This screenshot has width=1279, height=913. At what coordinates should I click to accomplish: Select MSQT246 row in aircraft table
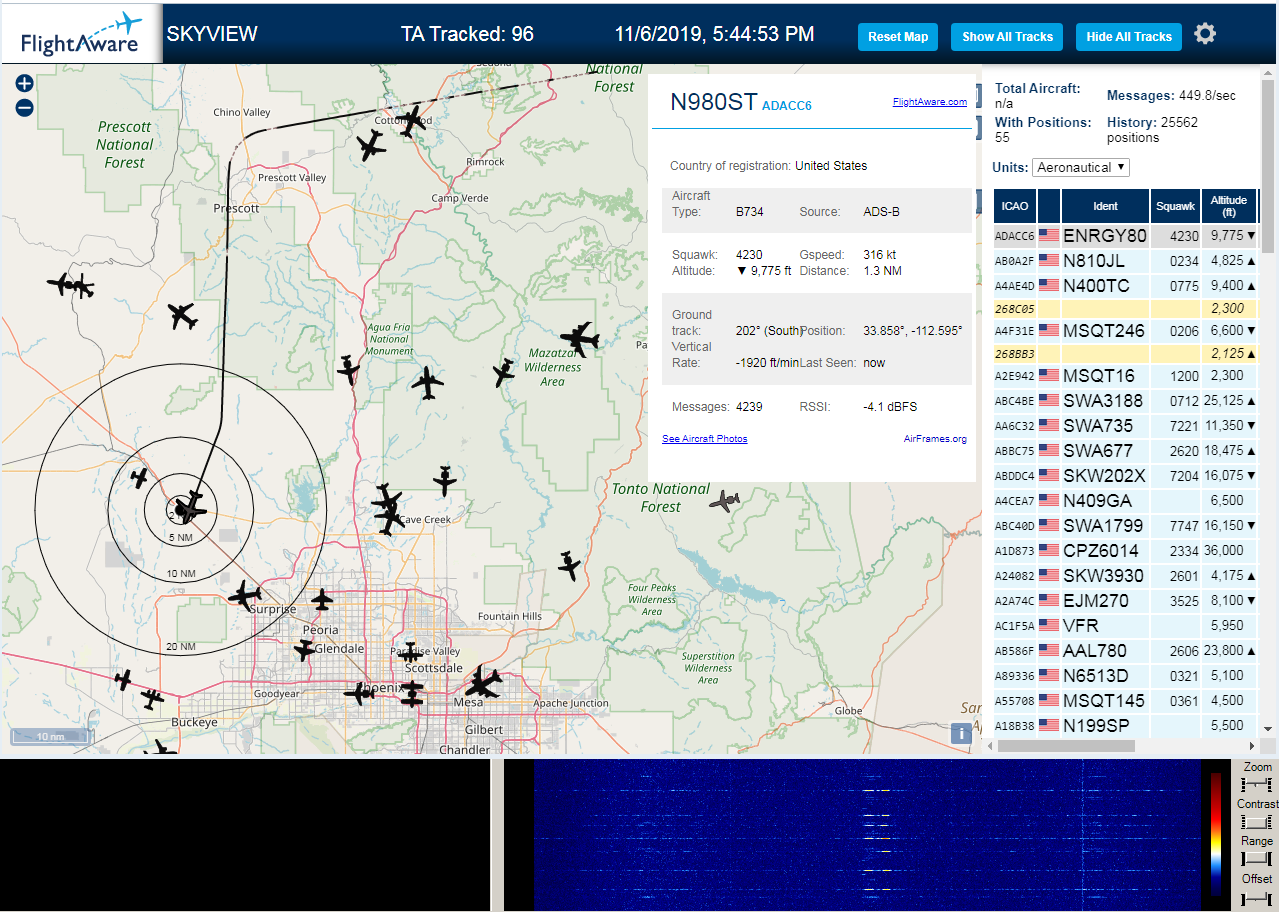point(1125,331)
